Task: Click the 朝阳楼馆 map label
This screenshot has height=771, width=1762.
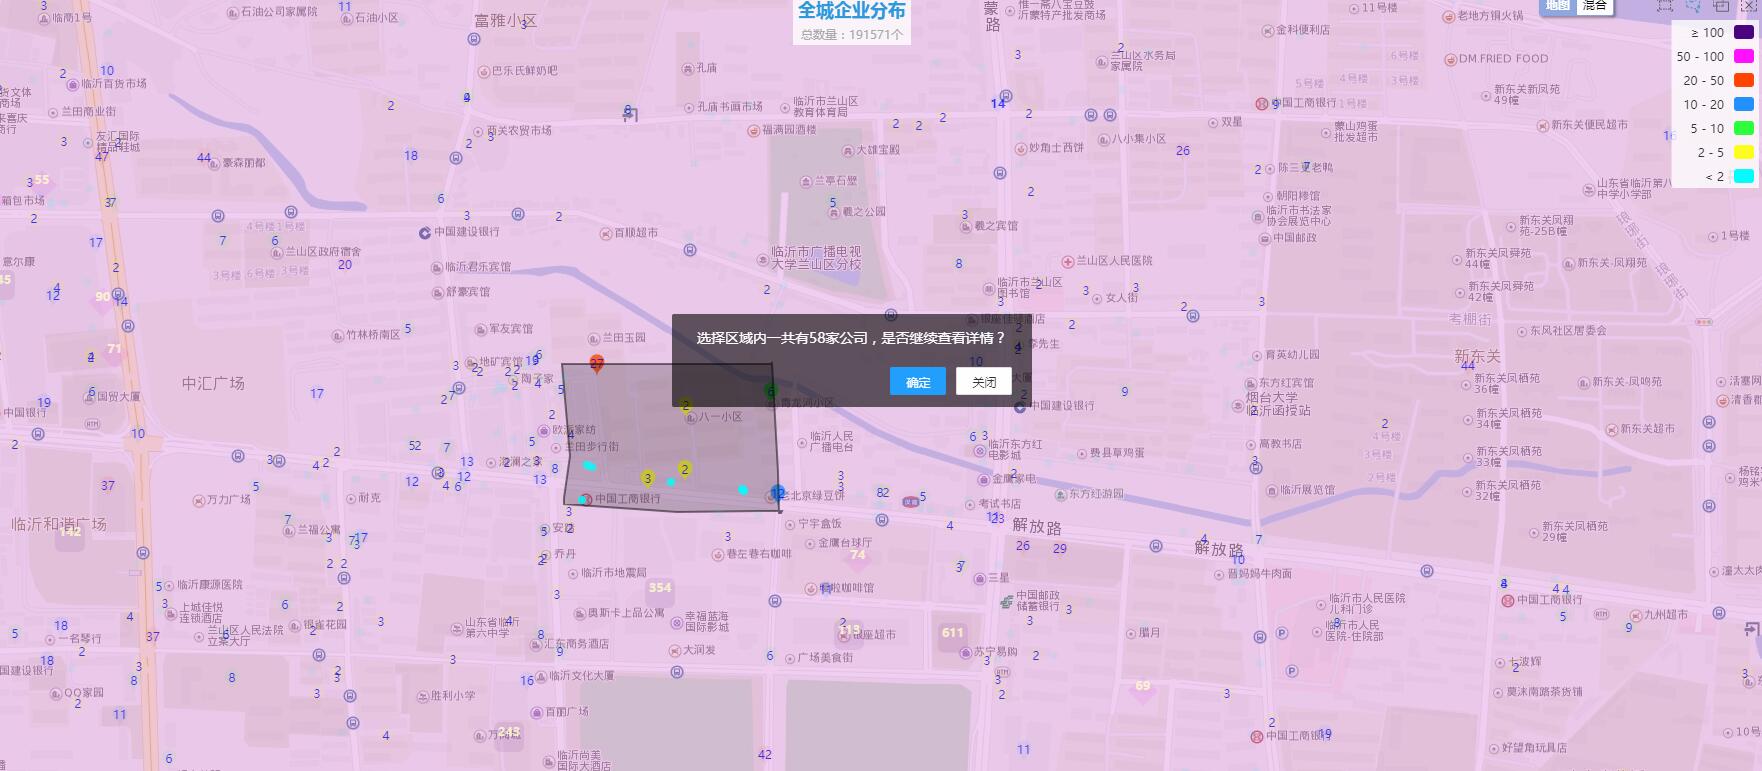Action: click(1298, 196)
